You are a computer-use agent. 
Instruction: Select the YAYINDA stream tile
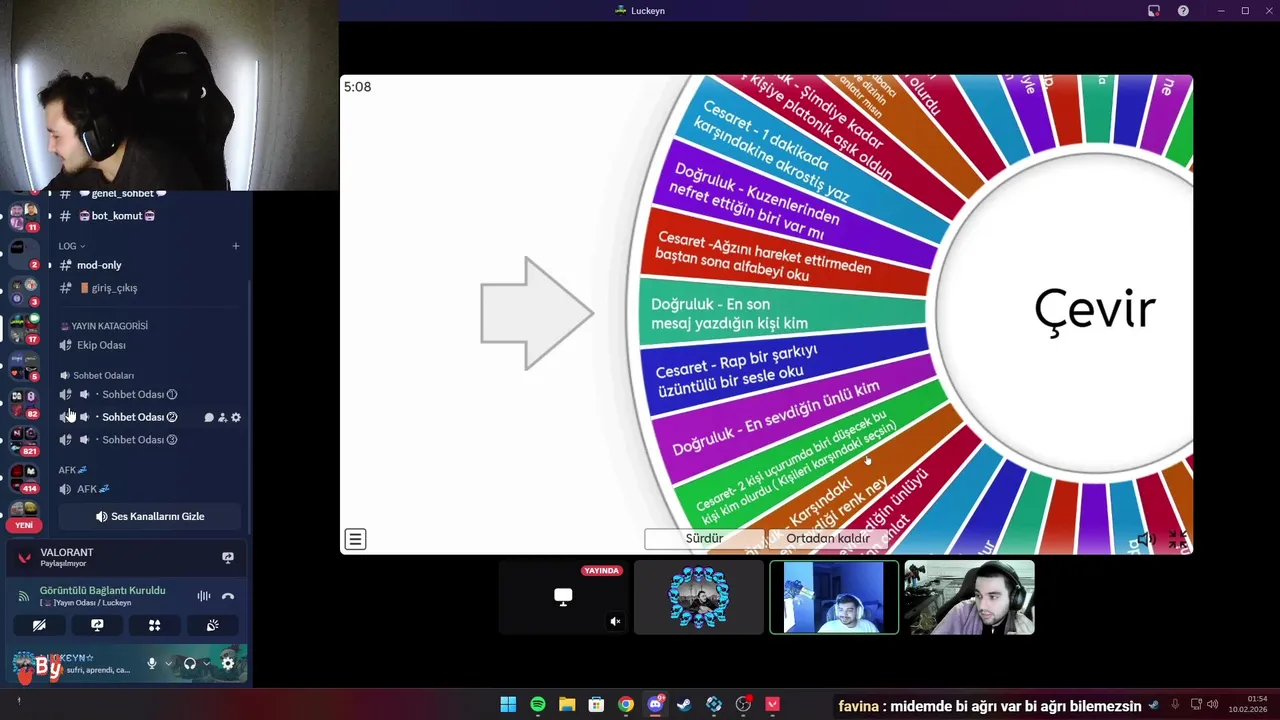click(563, 597)
